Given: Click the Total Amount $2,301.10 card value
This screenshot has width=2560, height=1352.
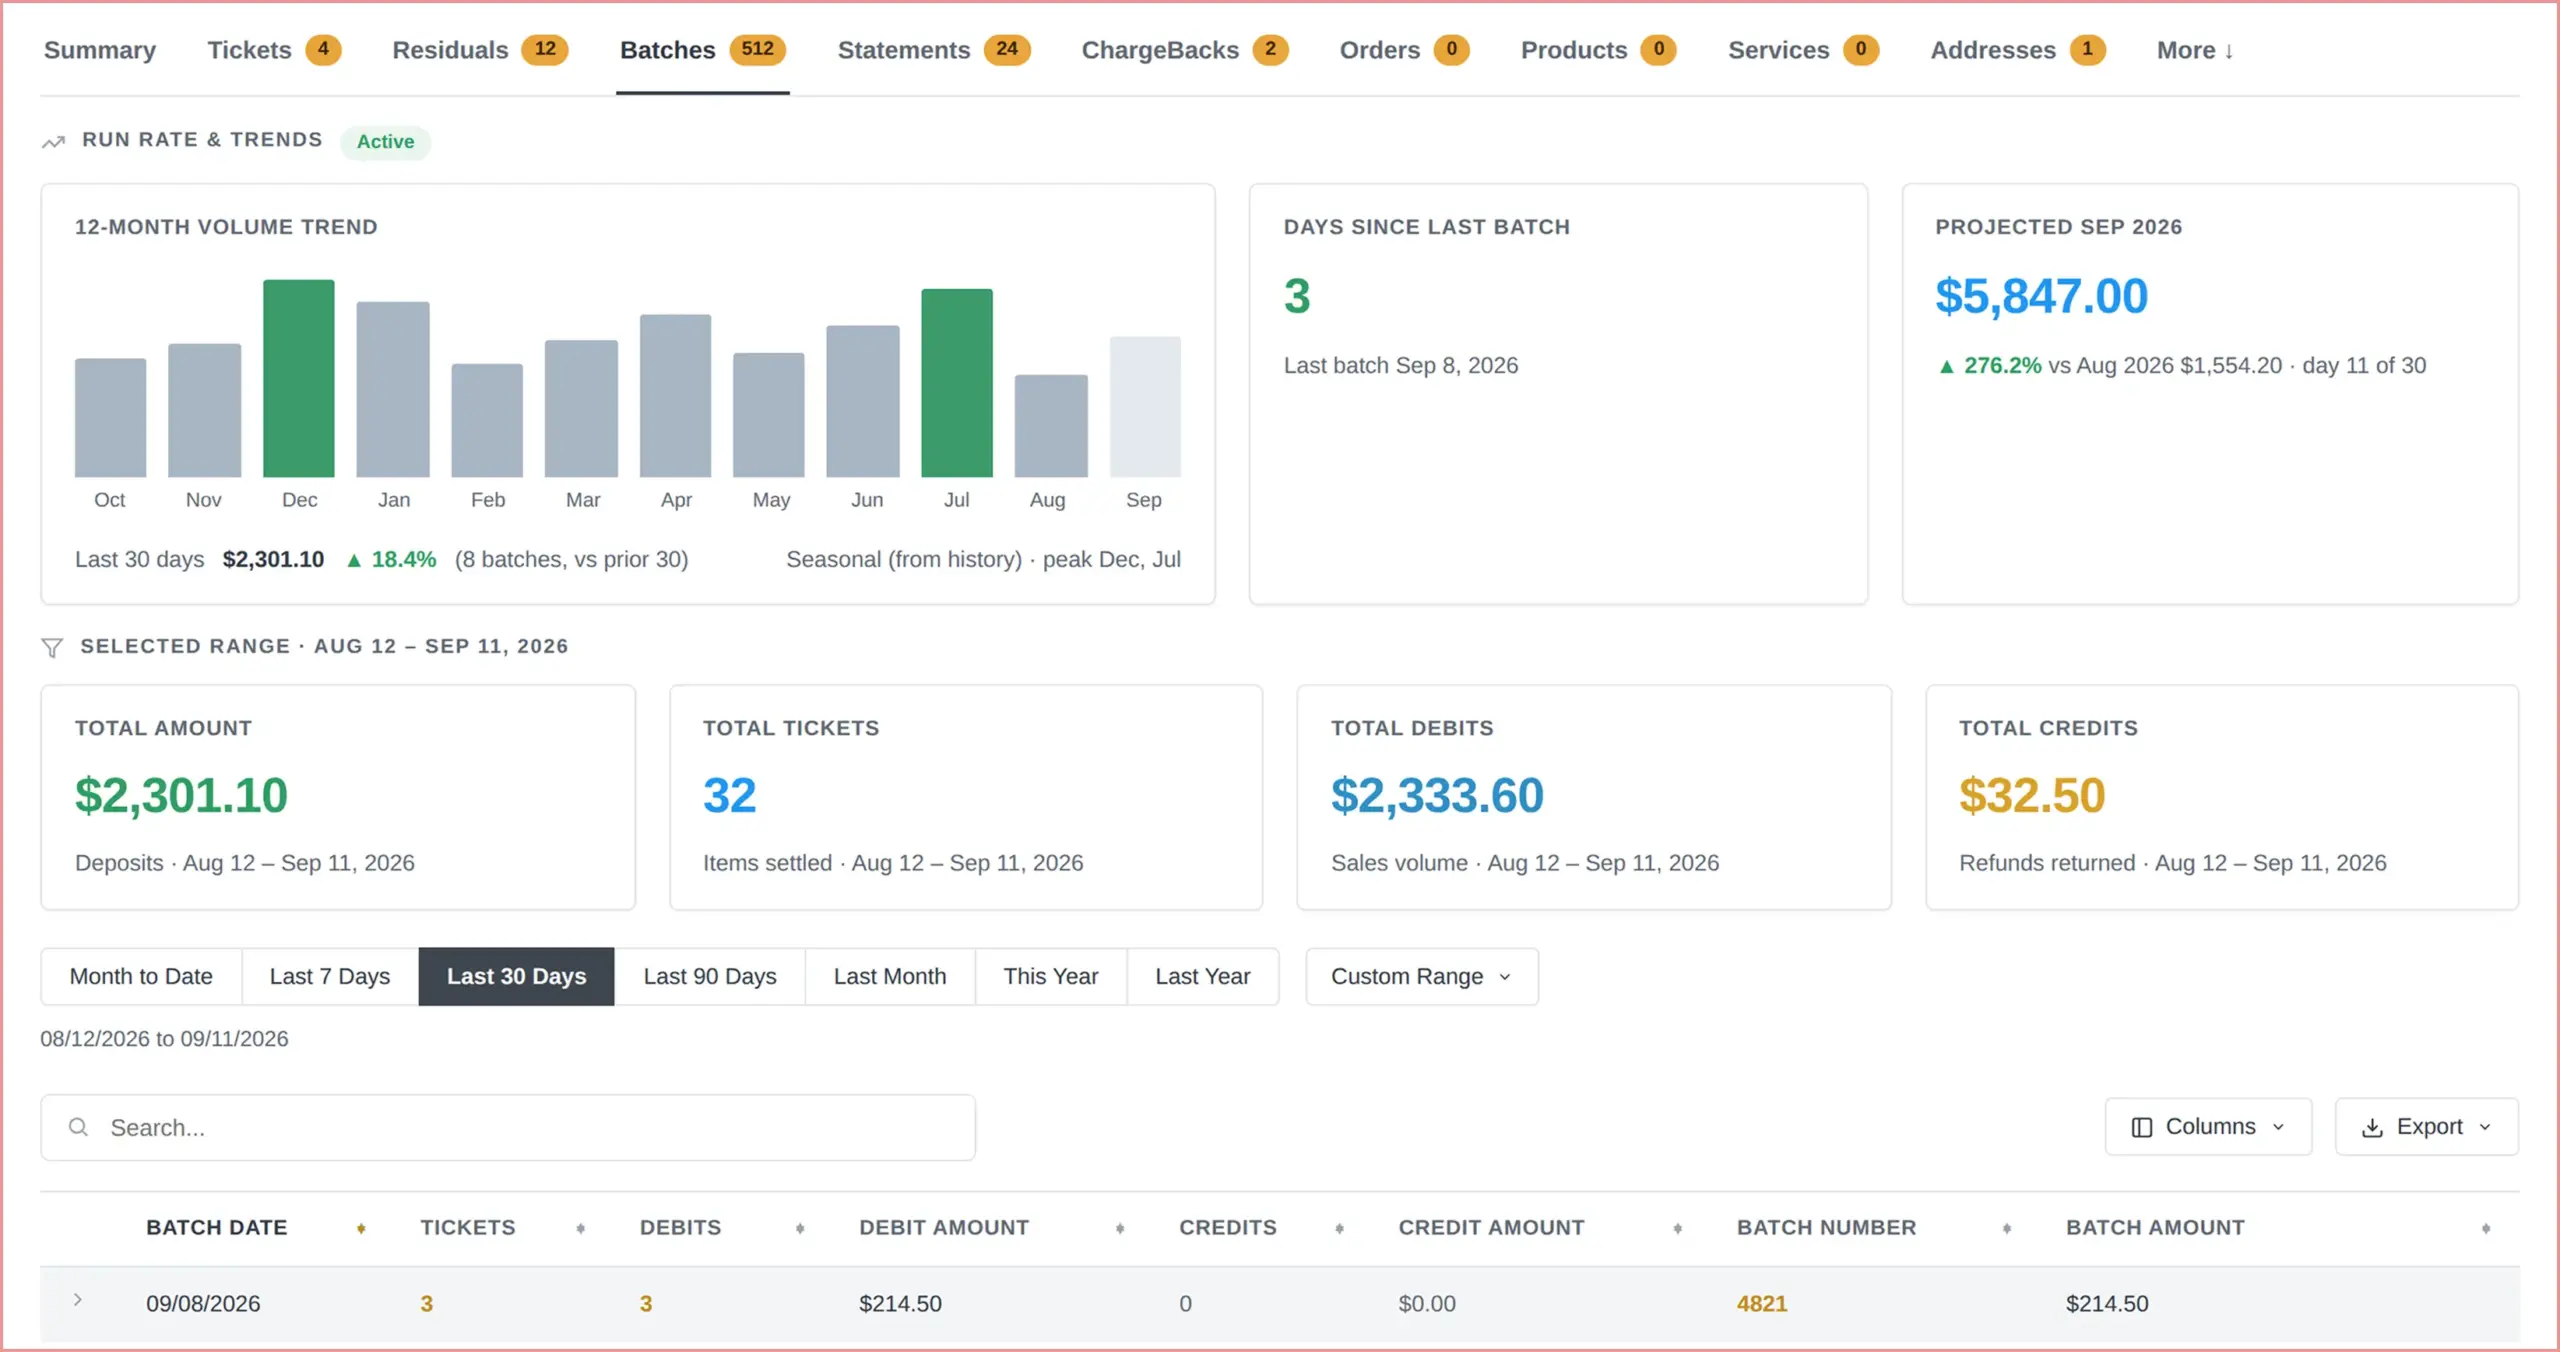Looking at the screenshot, I should [181, 795].
